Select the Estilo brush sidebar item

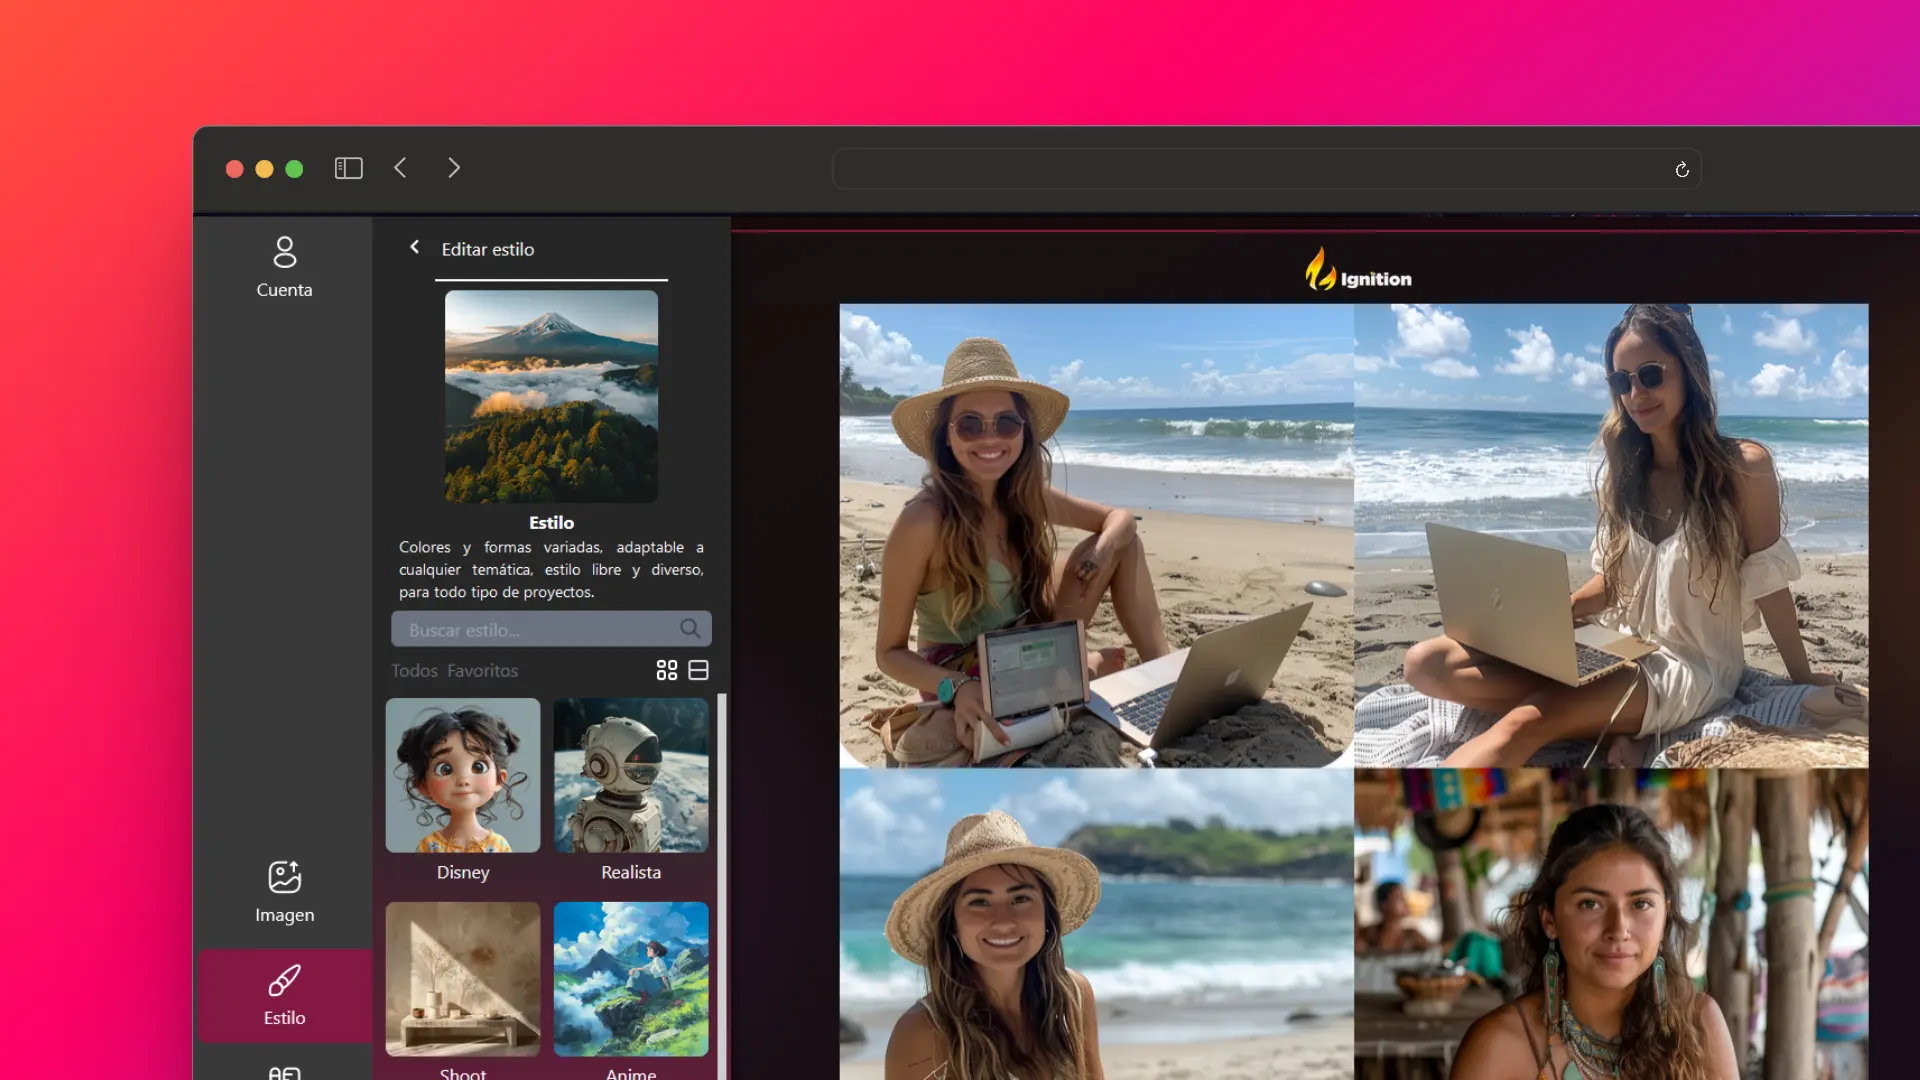point(284,996)
